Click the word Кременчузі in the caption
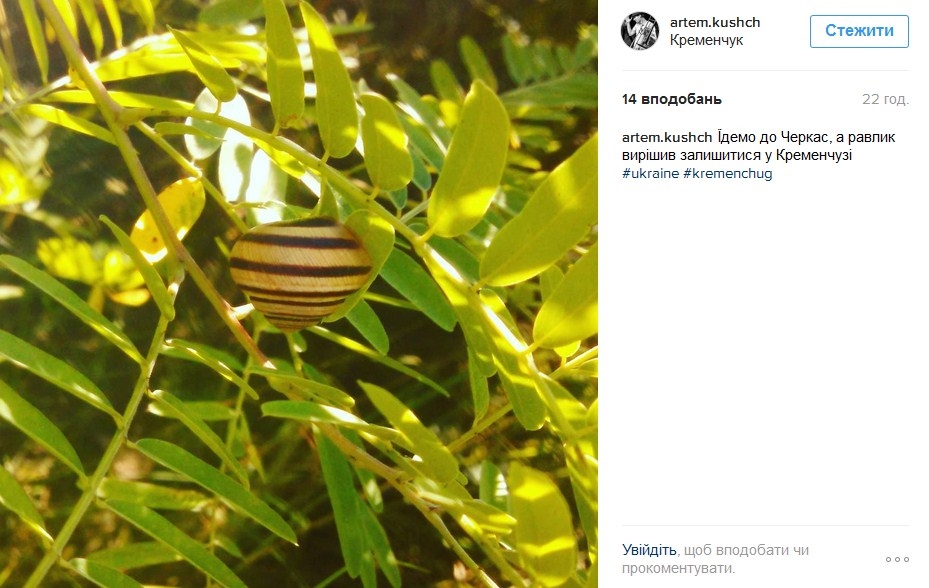Image resolution: width=929 pixels, height=588 pixels. [x=813, y=155]
